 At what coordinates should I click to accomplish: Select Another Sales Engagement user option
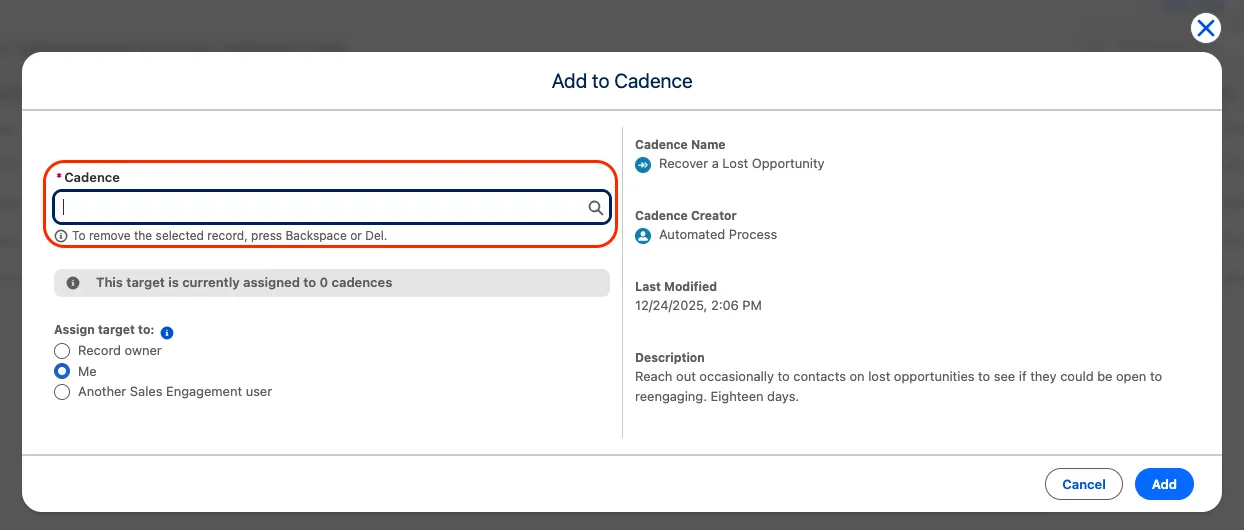tap(62, 393)
